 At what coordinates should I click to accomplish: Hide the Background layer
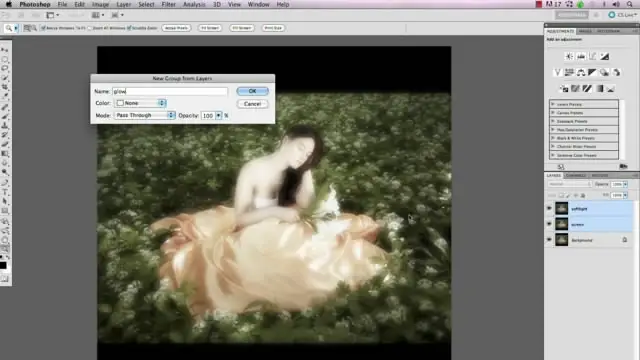(x=549, y=240)
